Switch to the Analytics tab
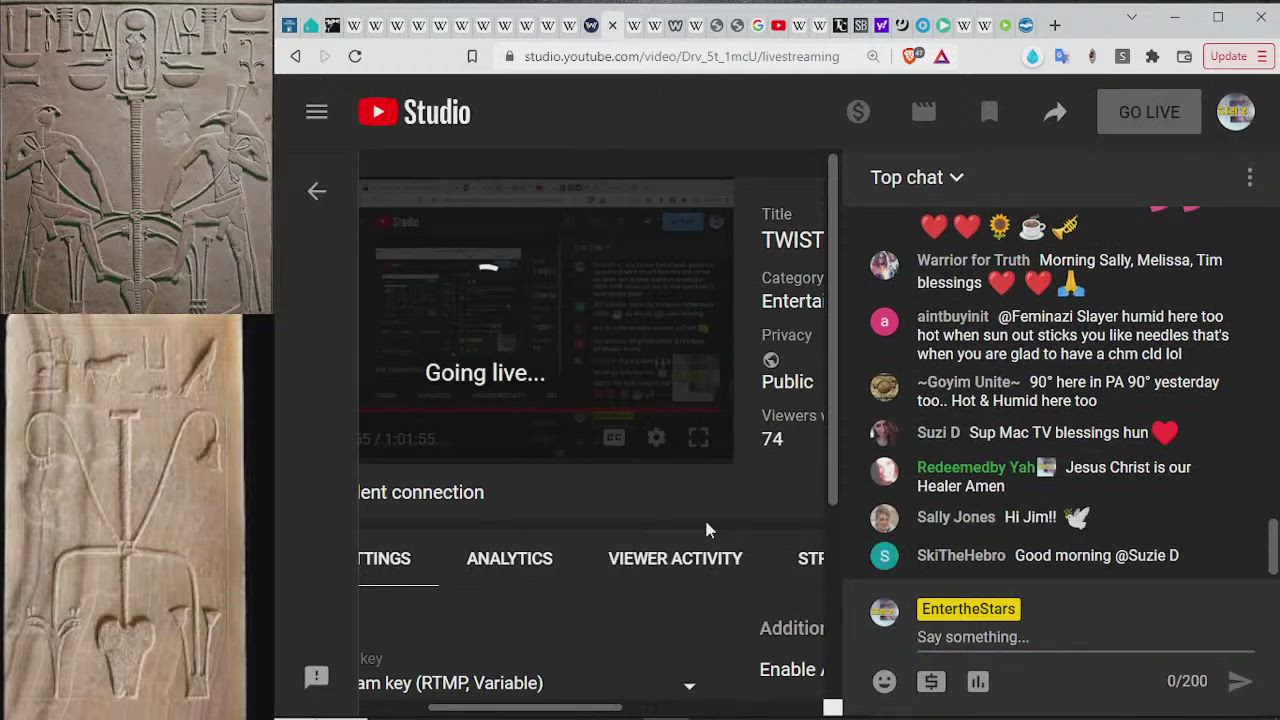Viewport: 1280px width, 720px height. (509, 559)
